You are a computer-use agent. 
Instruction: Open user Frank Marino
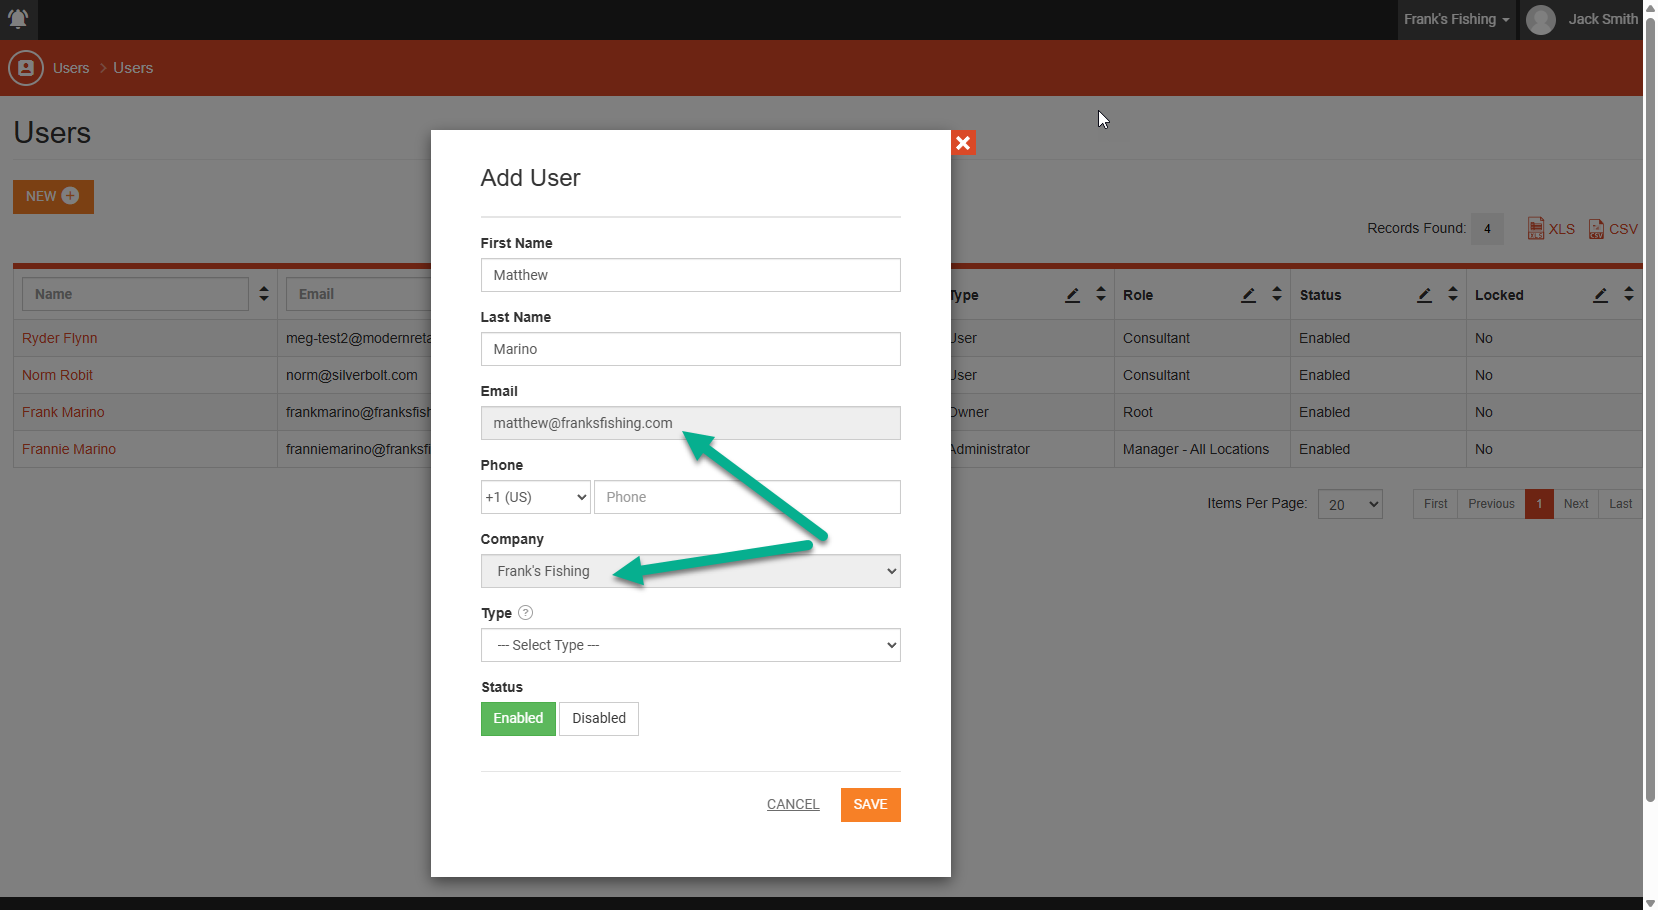click(63, 412)
